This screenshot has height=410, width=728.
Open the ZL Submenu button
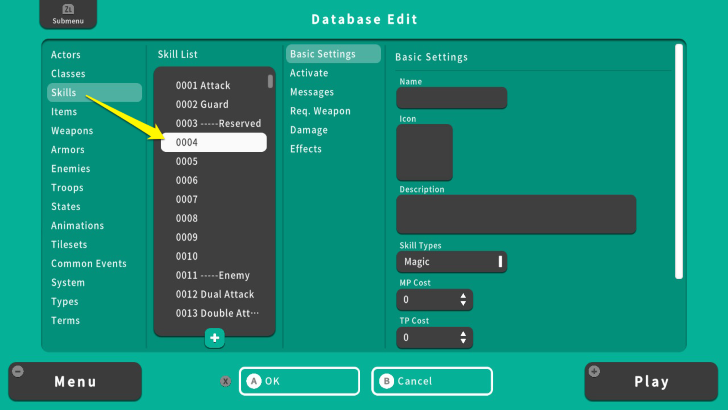[x=68, y=14]
